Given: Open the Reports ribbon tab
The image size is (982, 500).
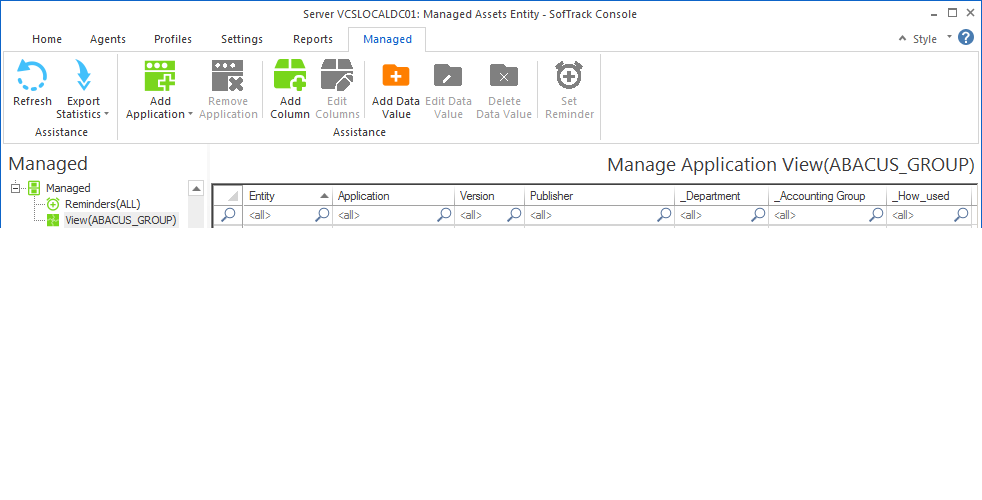Looking at the screenshot, I should point(313,39).
